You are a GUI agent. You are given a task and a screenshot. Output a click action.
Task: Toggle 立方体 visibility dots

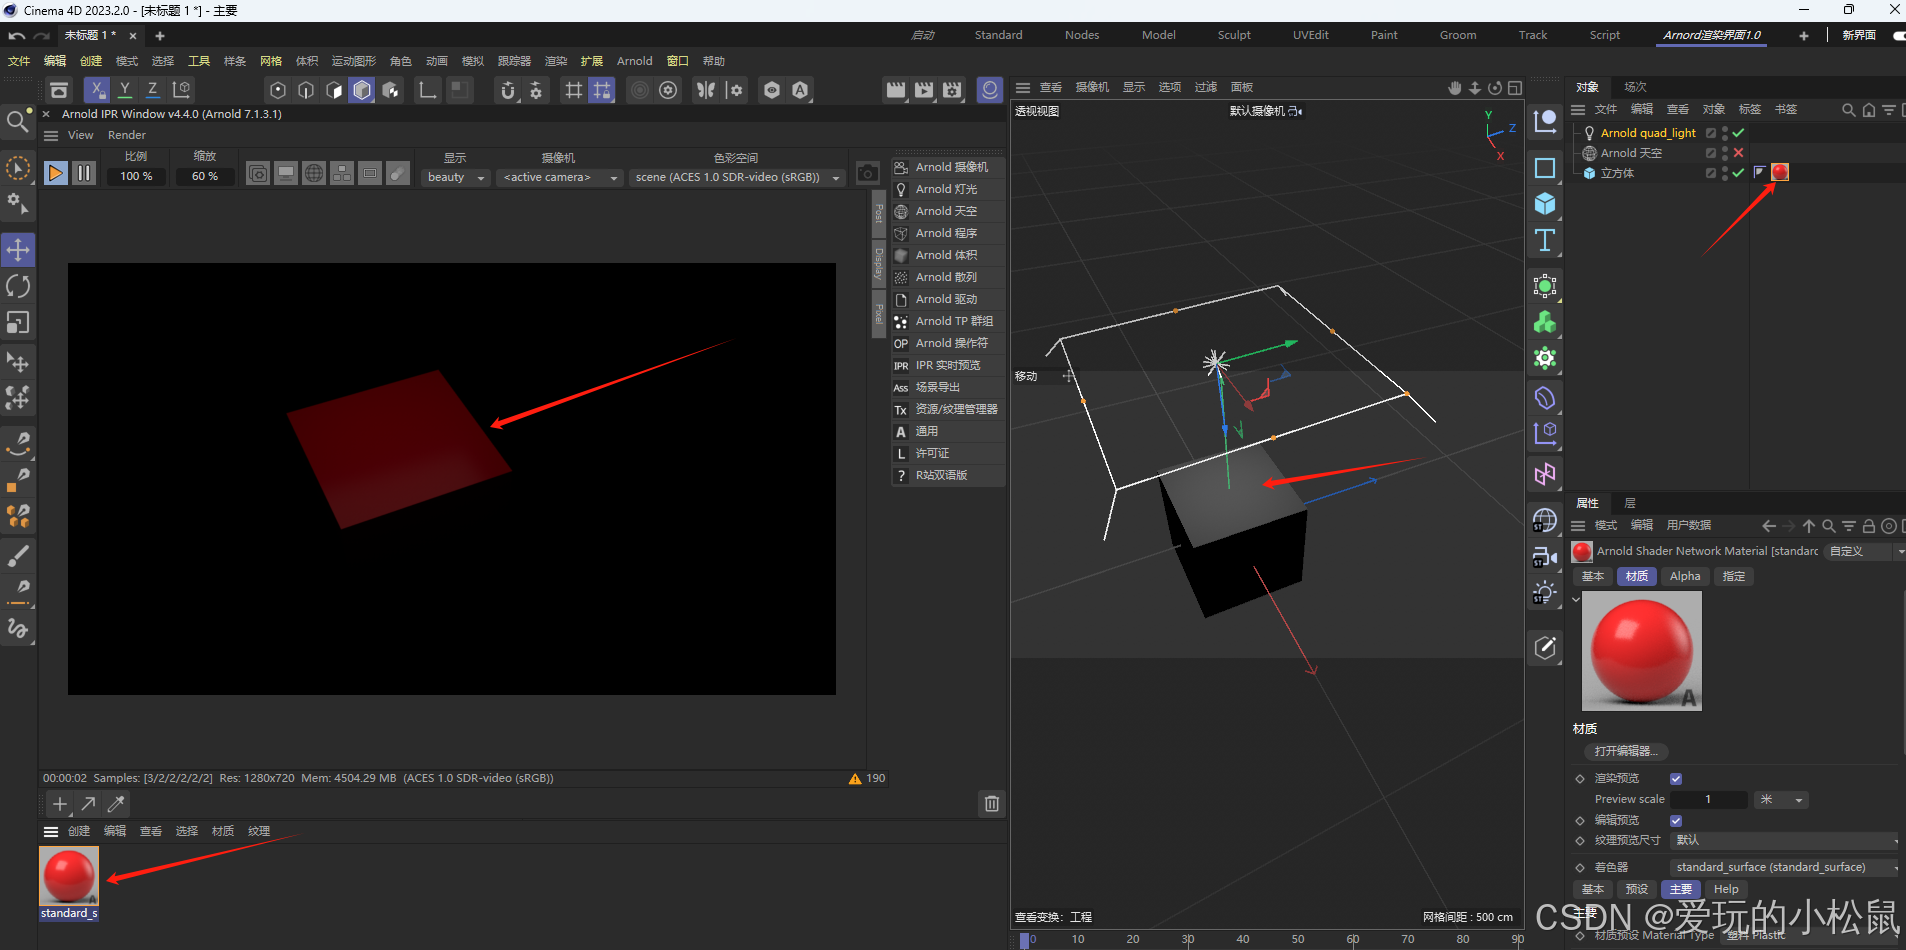1725,173
